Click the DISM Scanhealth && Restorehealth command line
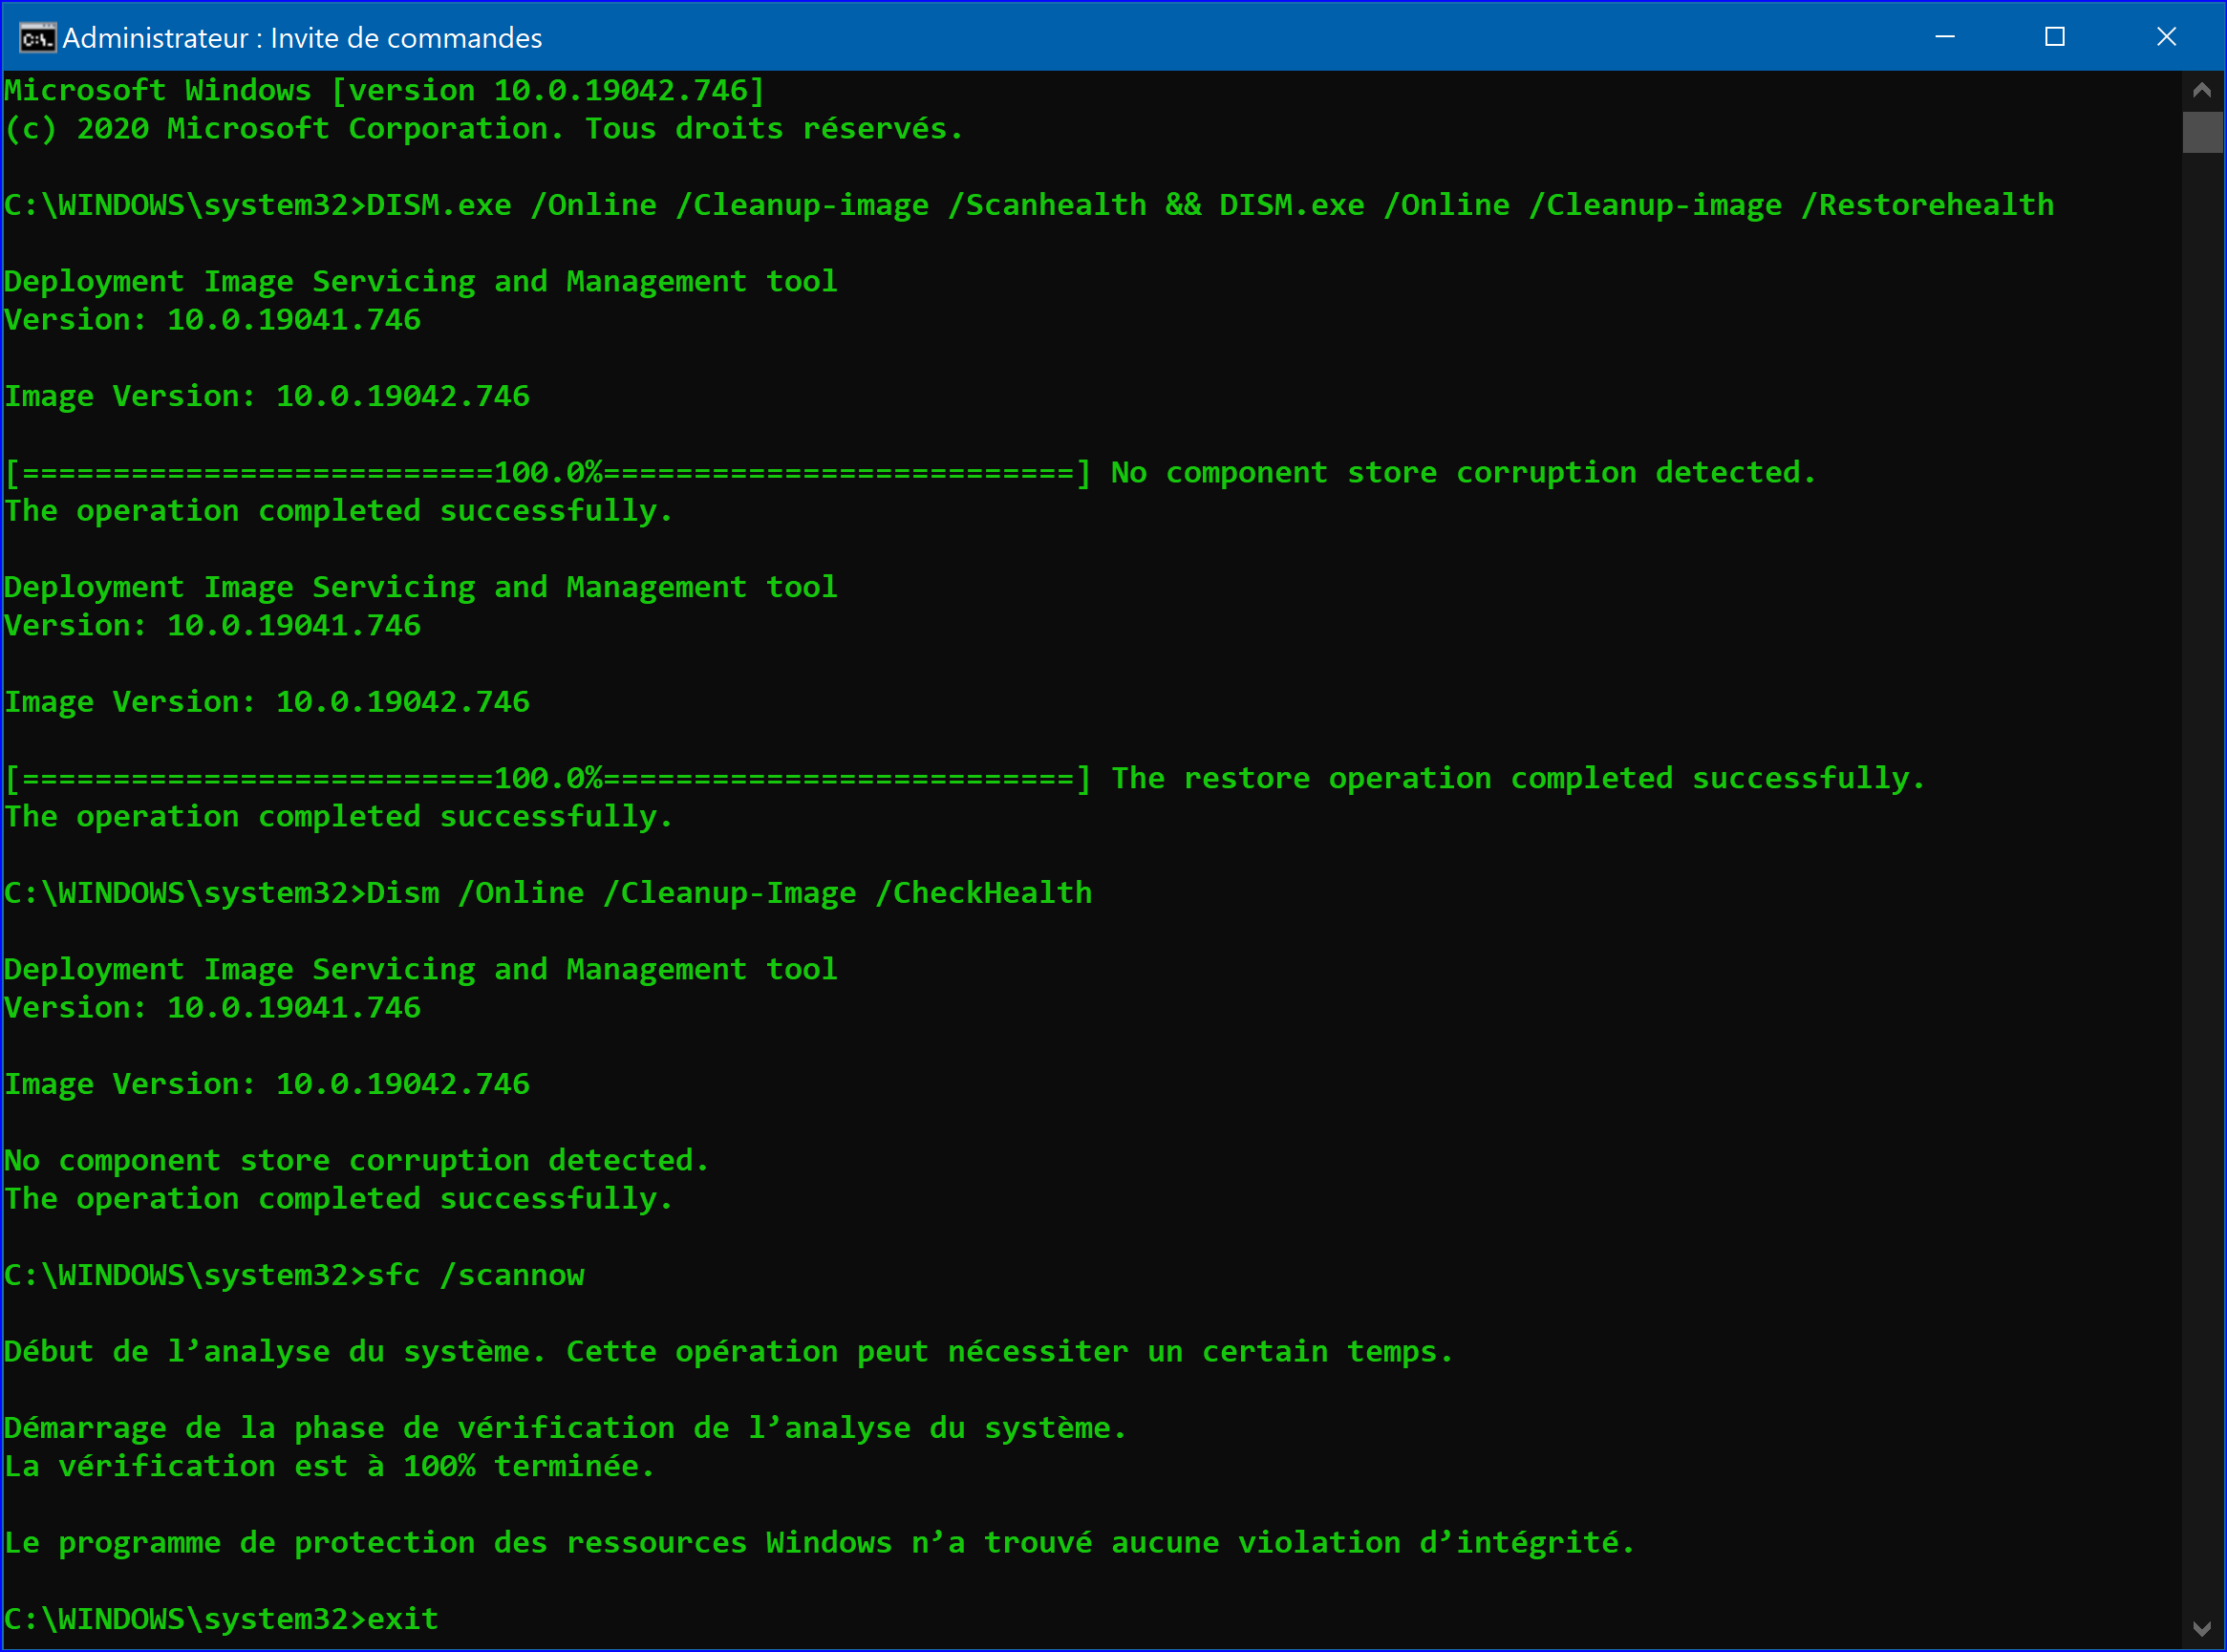Image resolution: width=2227 pixels, height=1652 pixels. (1029, 205)
